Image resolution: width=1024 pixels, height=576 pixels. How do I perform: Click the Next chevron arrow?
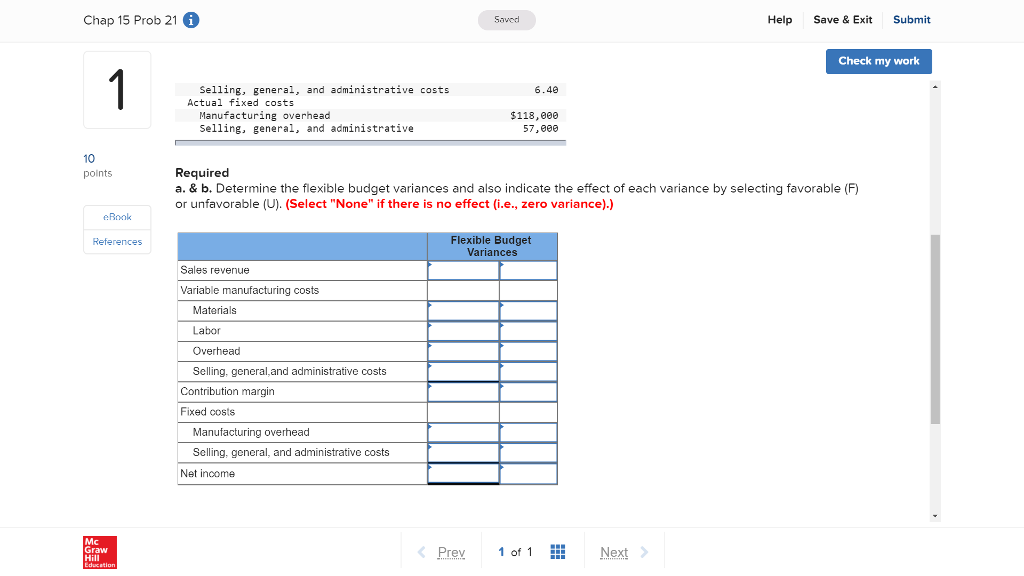[x=644, y=551]
